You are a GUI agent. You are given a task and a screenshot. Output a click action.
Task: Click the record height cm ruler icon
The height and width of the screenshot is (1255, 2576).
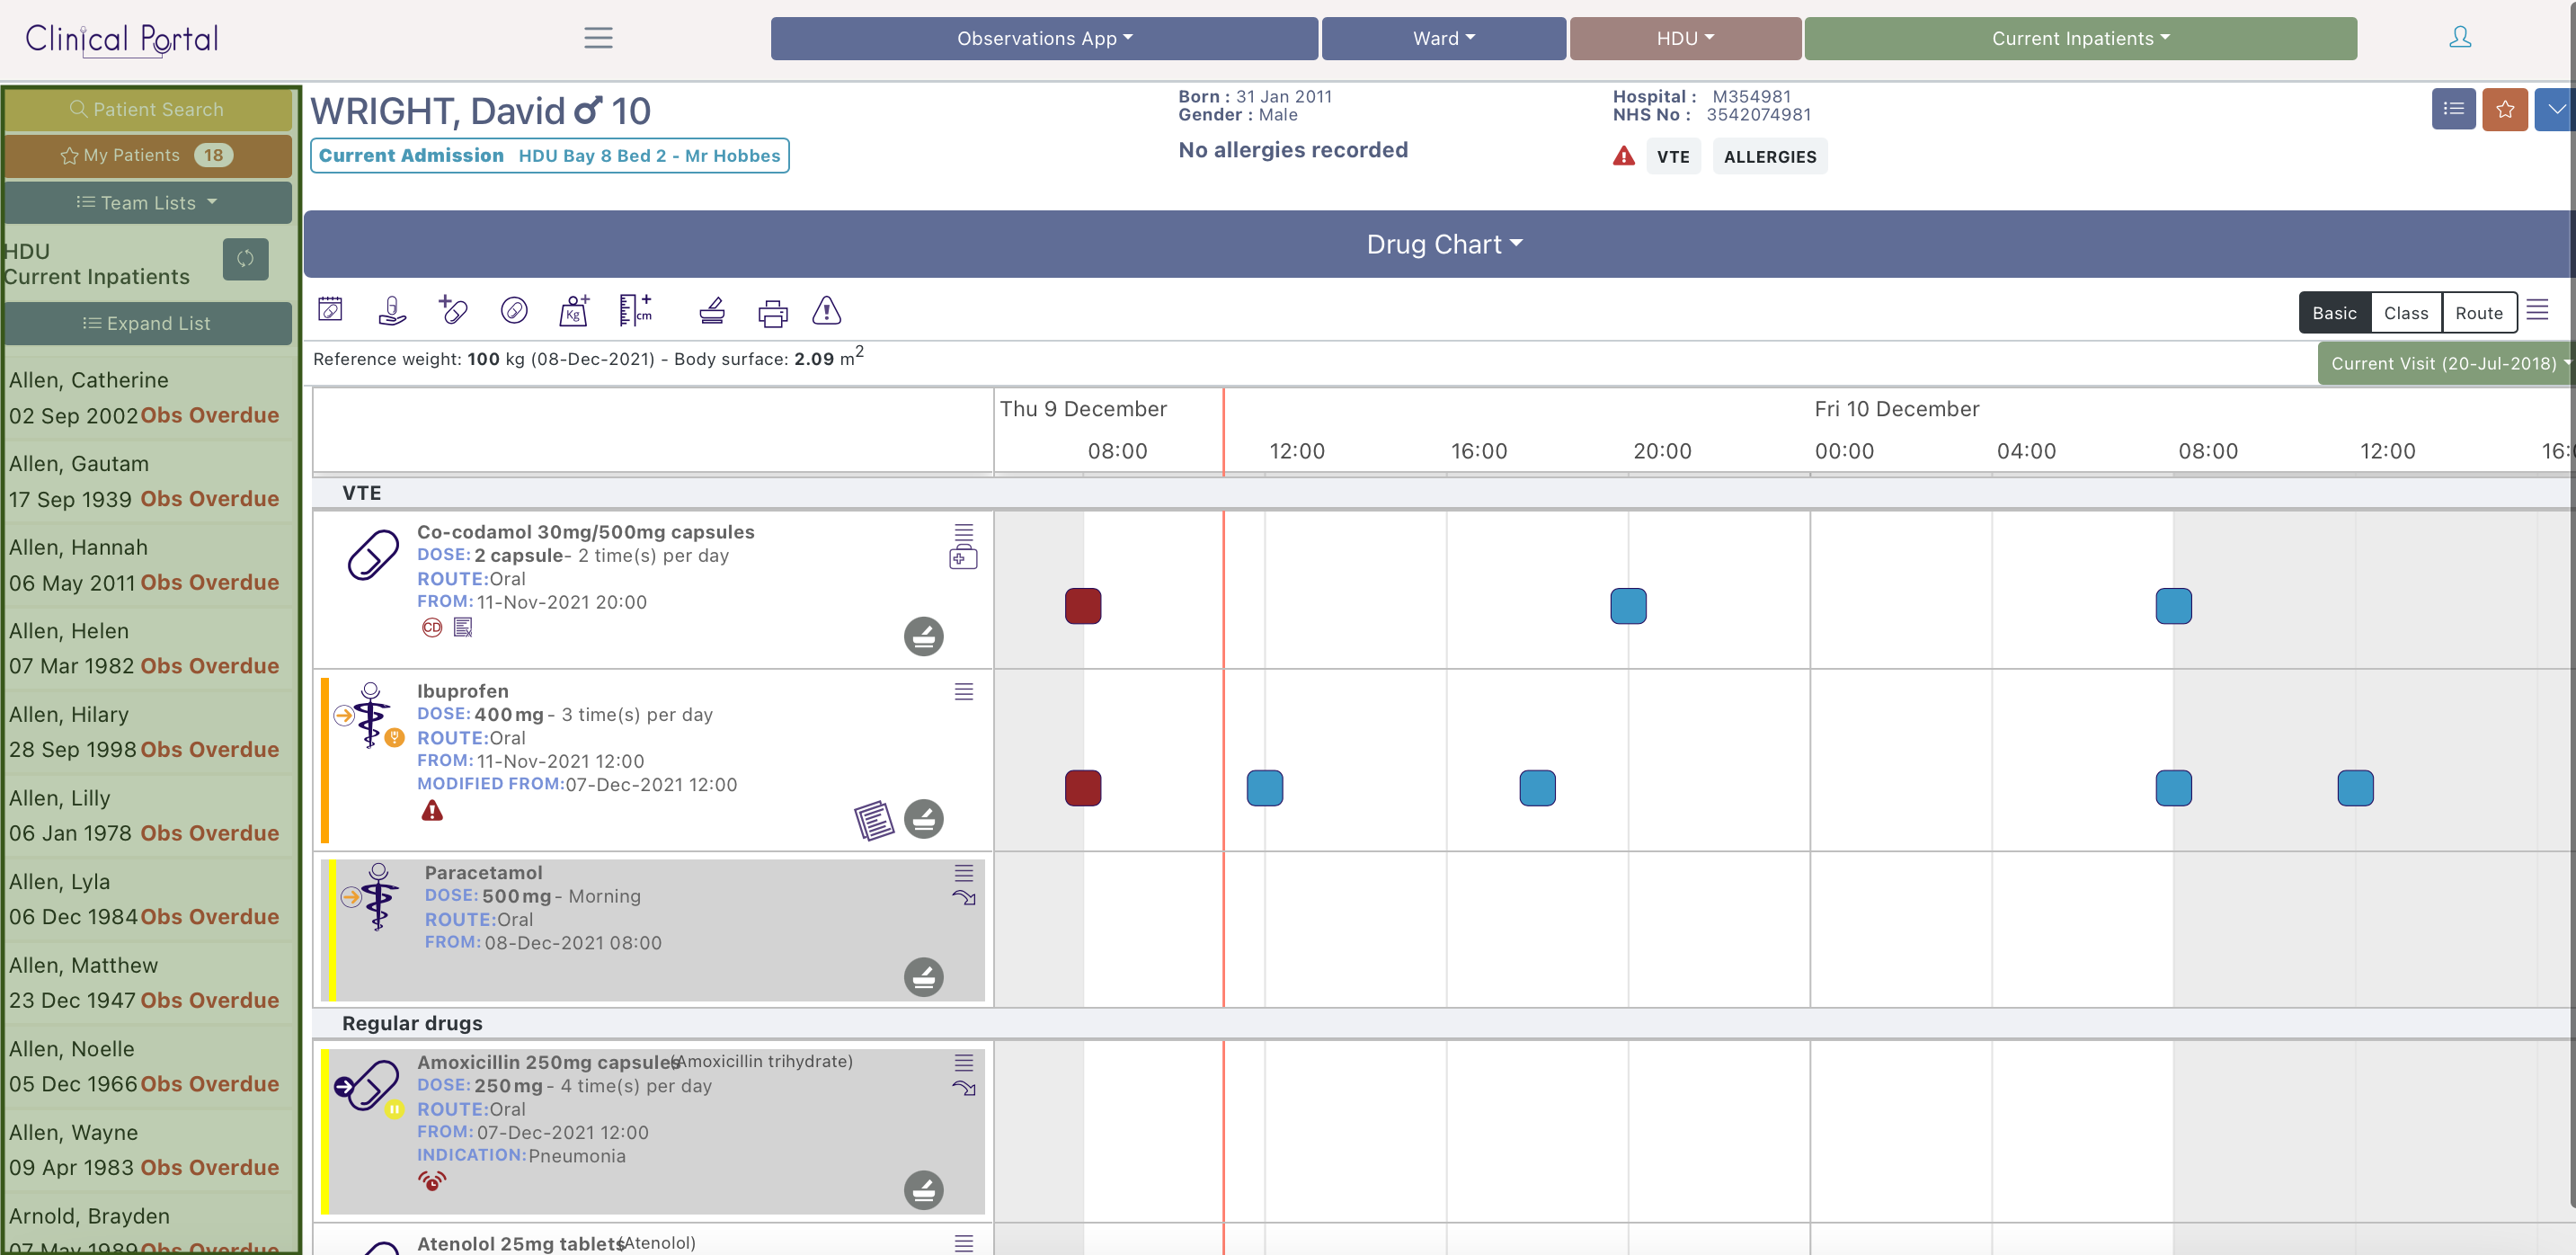pyautogui.click(x=635, y=311)
